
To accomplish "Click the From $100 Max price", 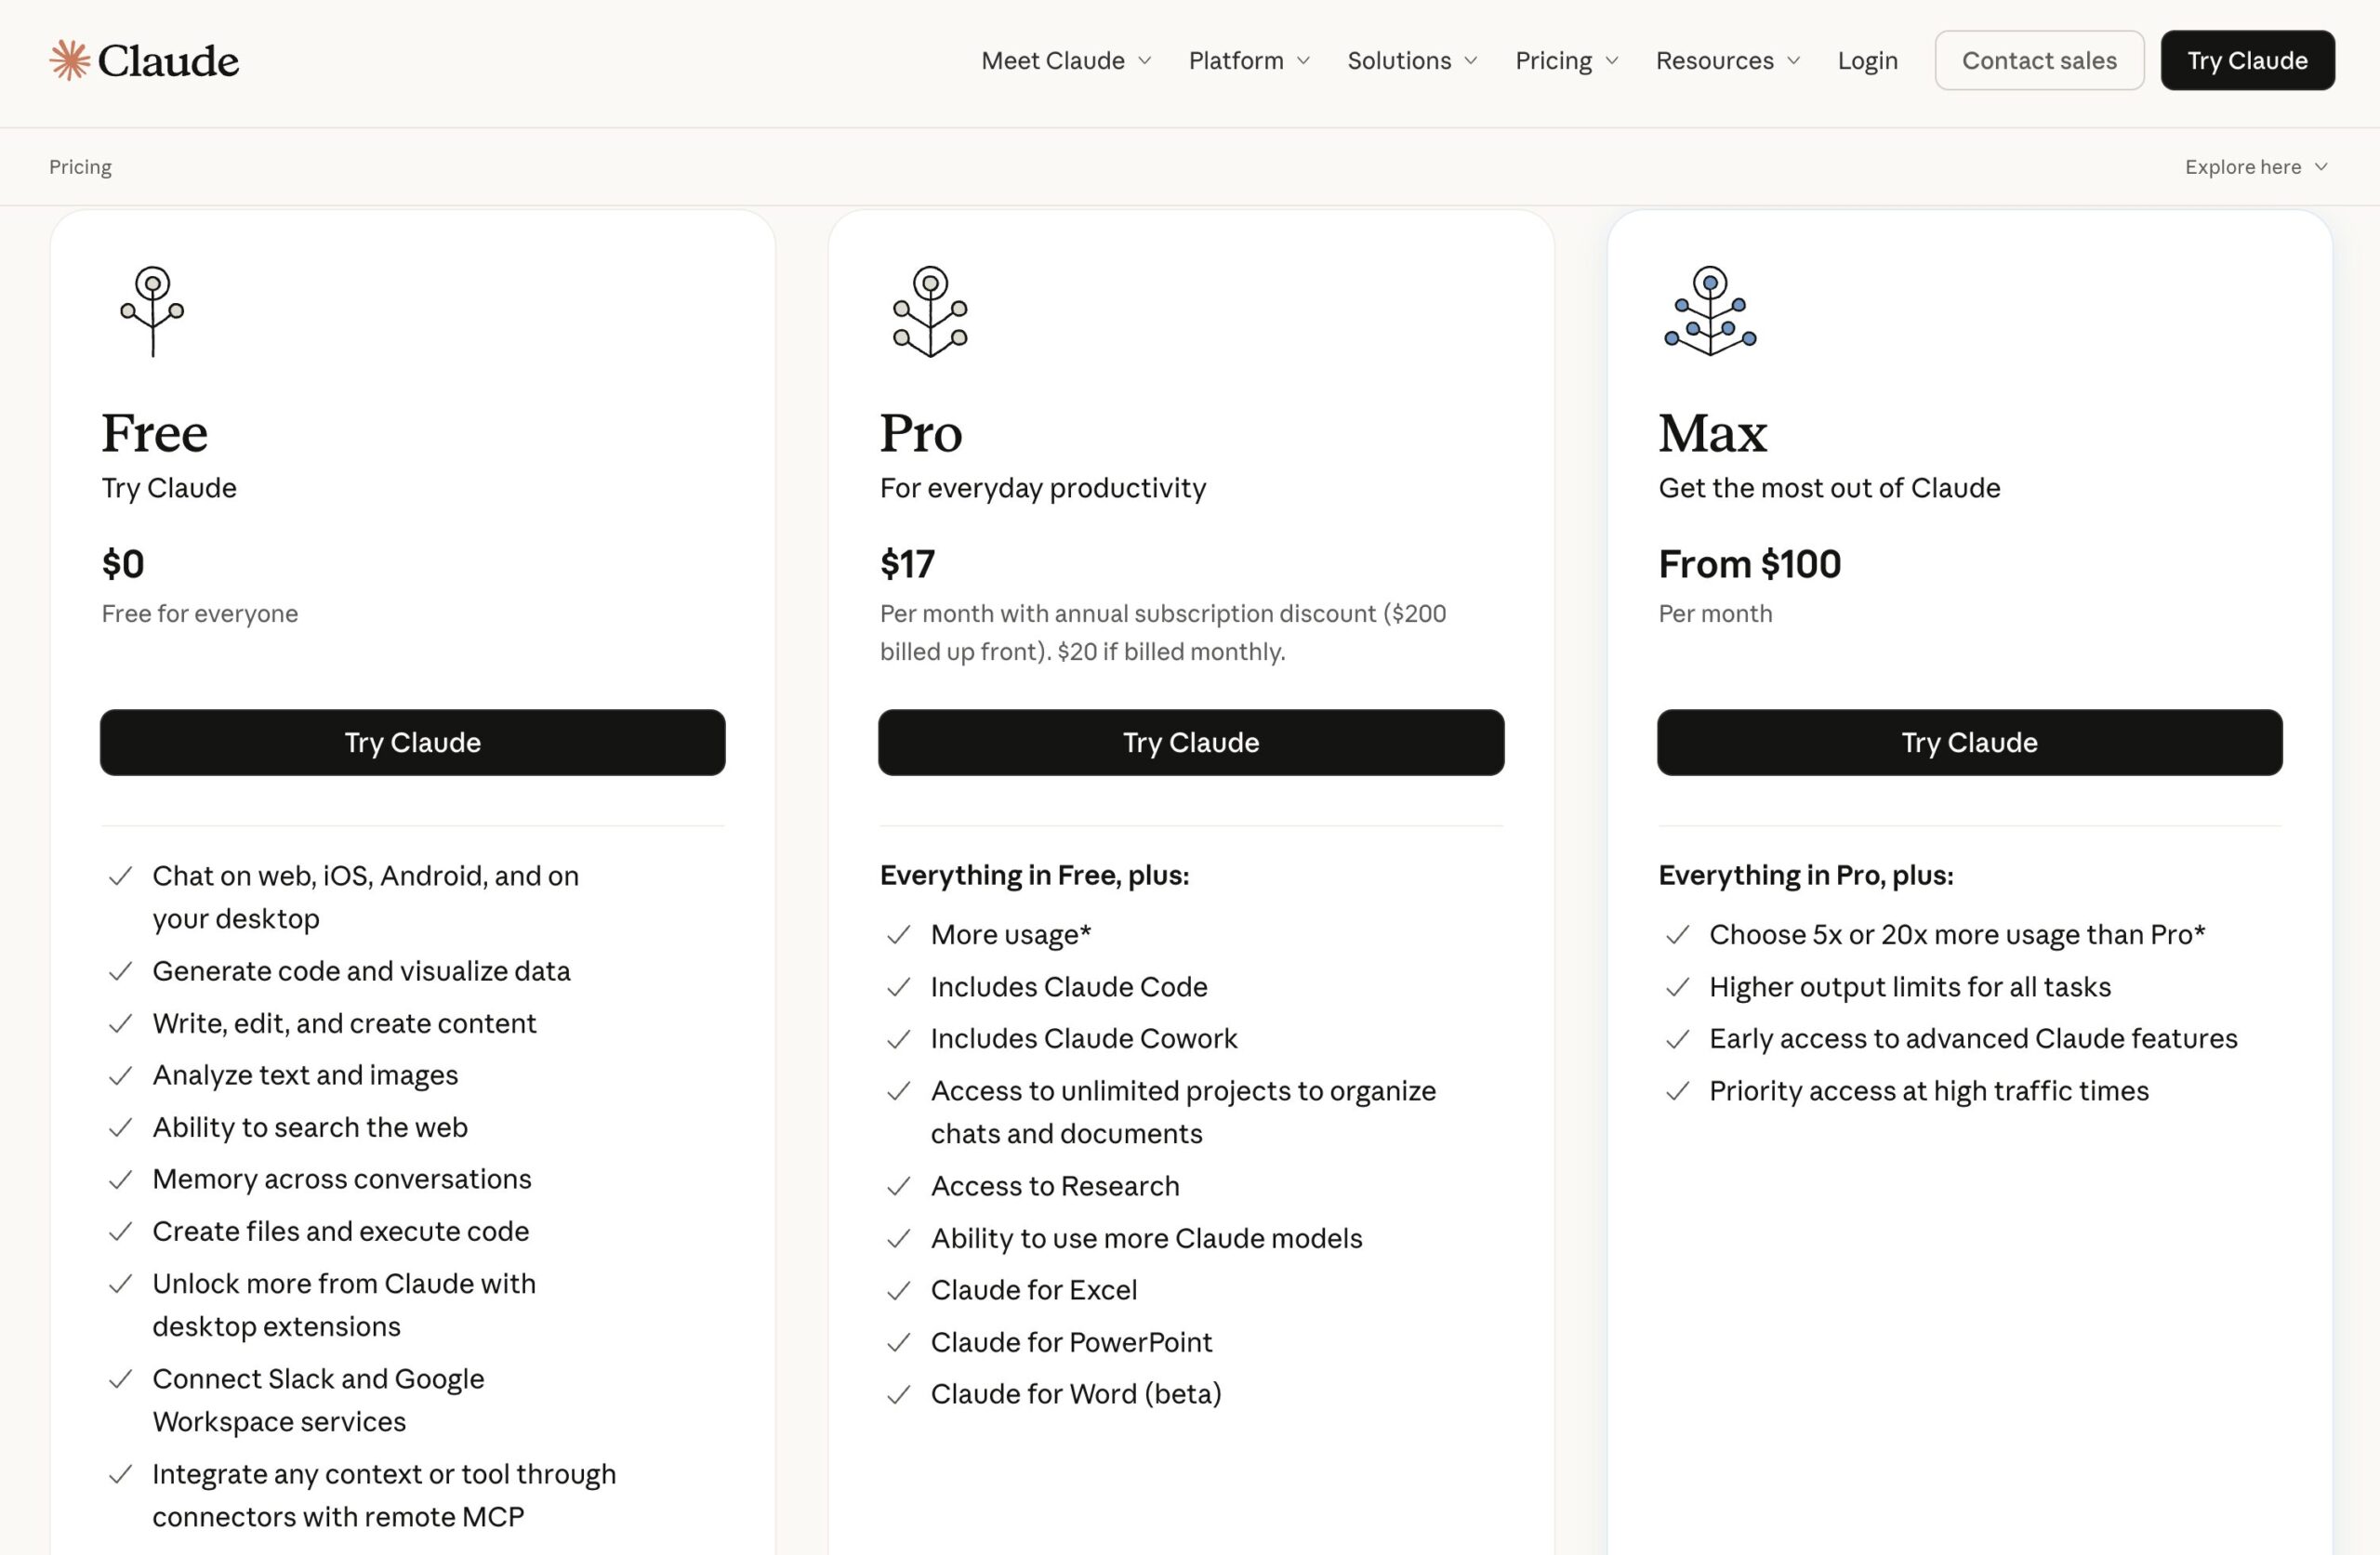I will coord(1749,564).
